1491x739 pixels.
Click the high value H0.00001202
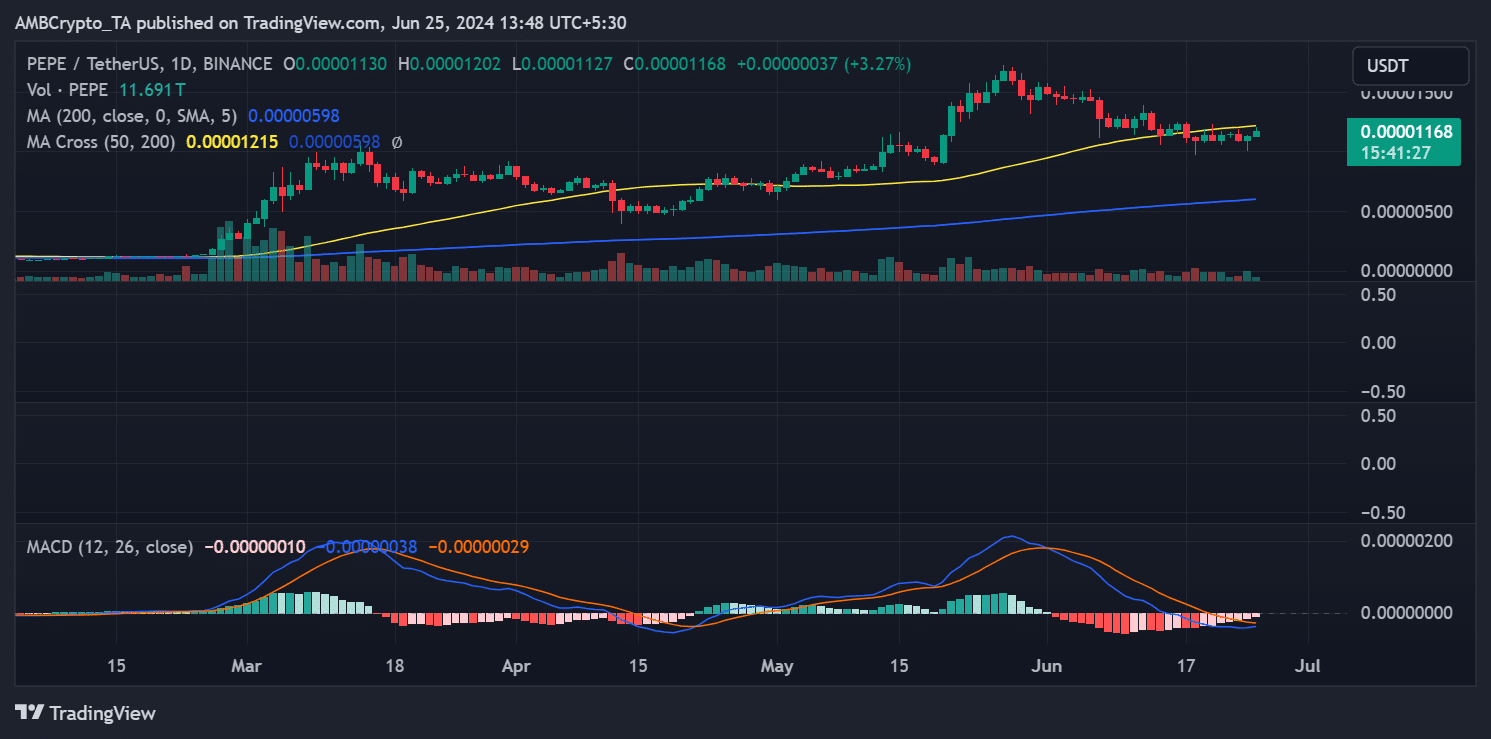click(450, 64)
